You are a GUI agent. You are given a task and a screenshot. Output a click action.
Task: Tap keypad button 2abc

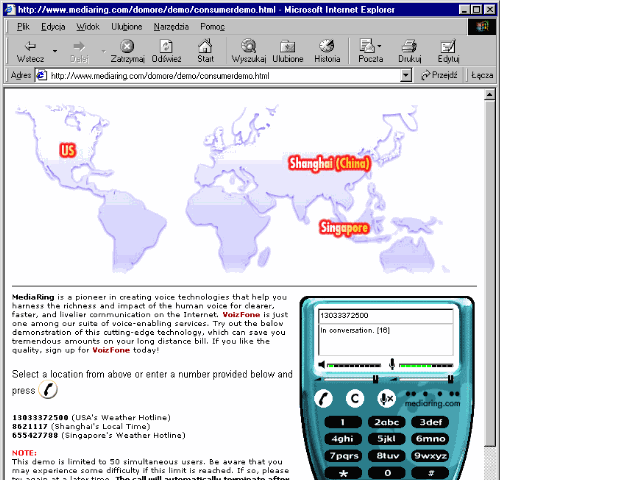387,422
